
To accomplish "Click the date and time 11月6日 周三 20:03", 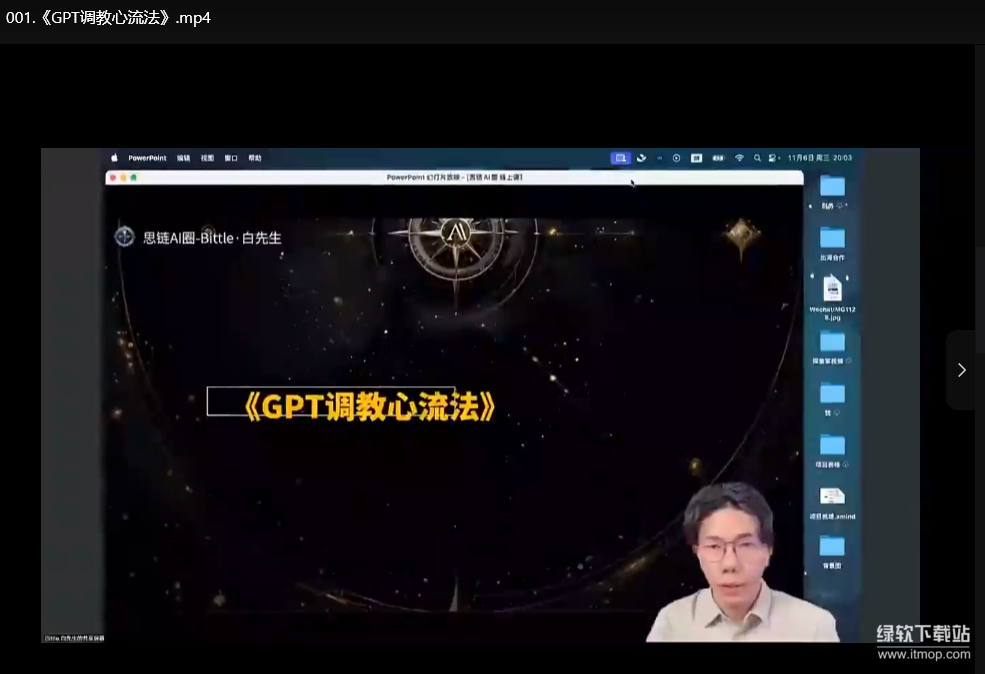I will tap(820, 158).
